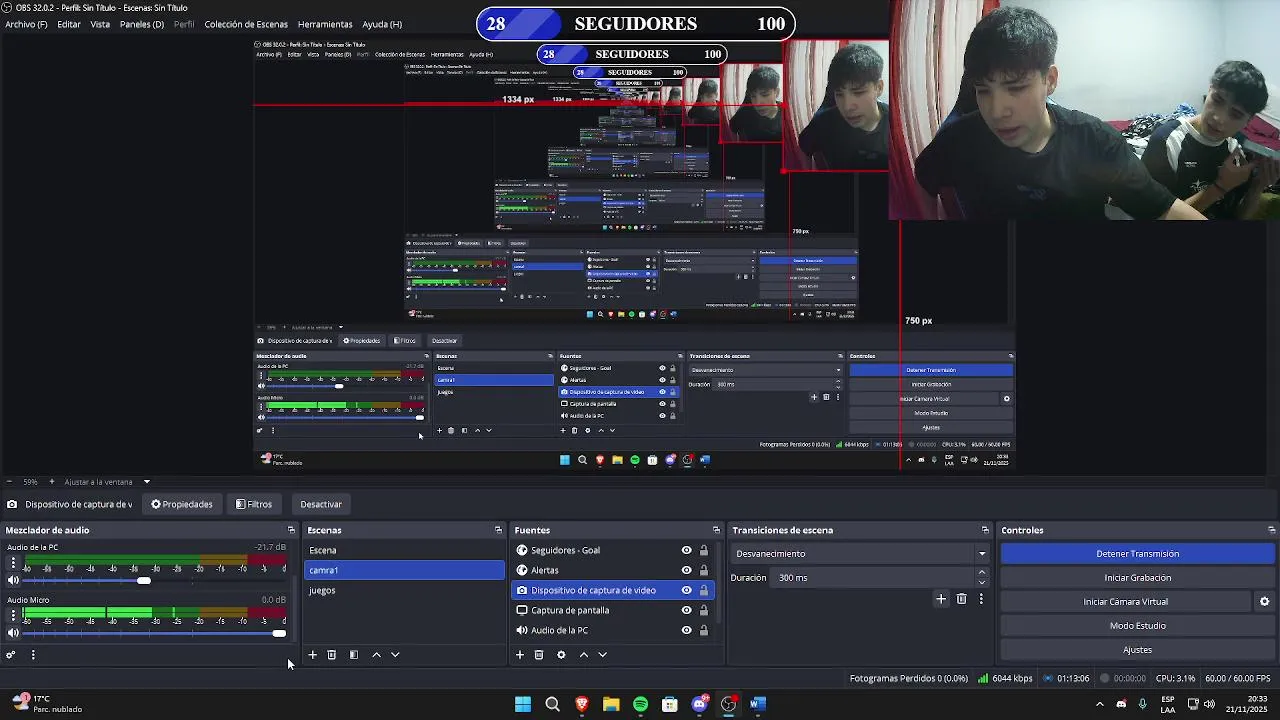Open the Paneles menu
This screenshot has width=1280, height=720.
pos(142,24)
